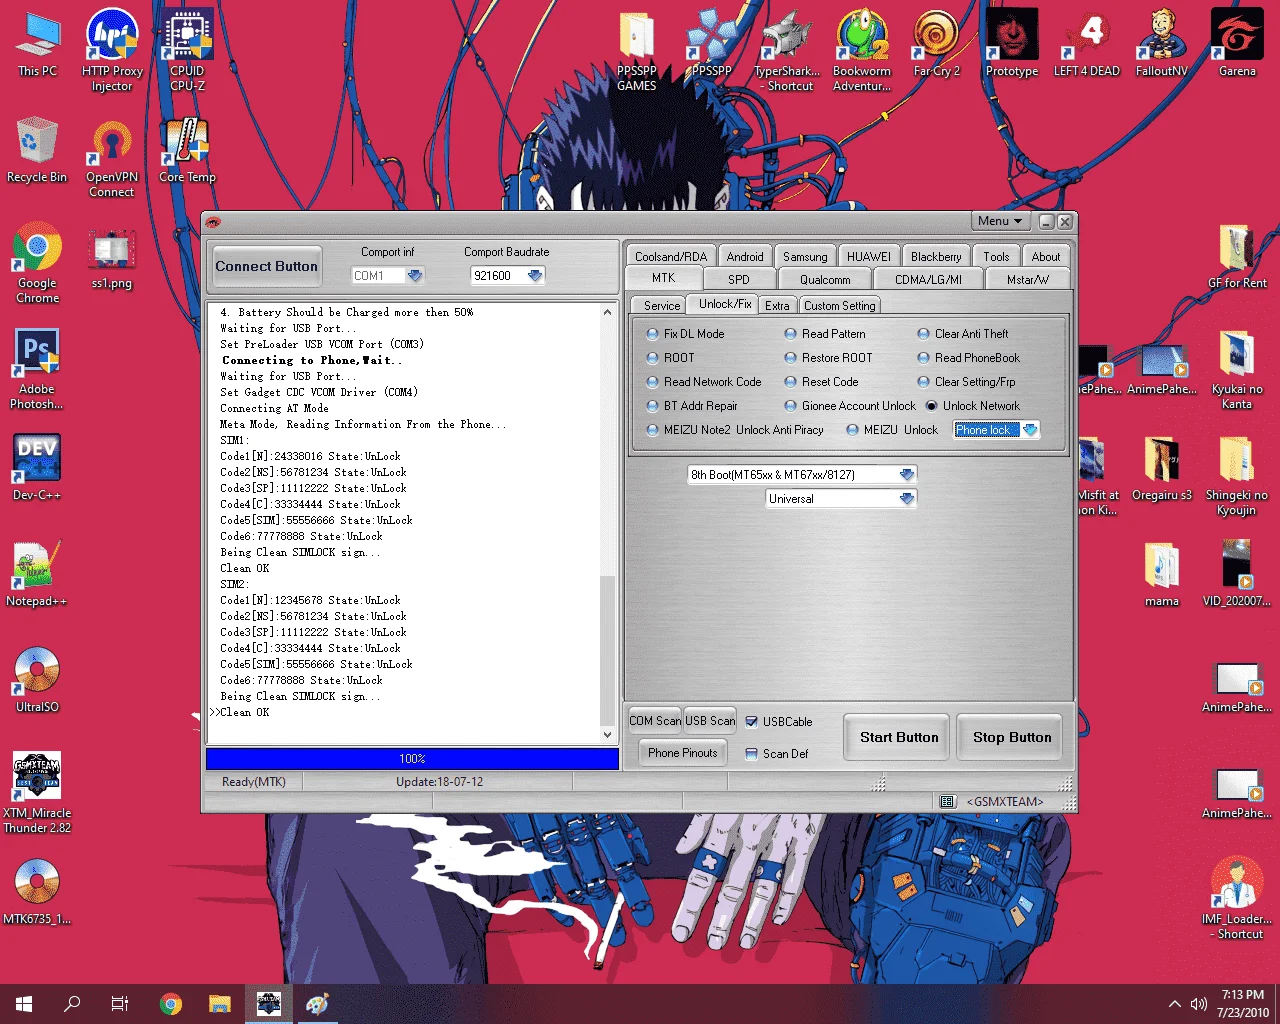This screenshot has width=1280, height=1024.
Task: Expand the Comport Baudrate 921600 dropdown
Action: point(535,276)
